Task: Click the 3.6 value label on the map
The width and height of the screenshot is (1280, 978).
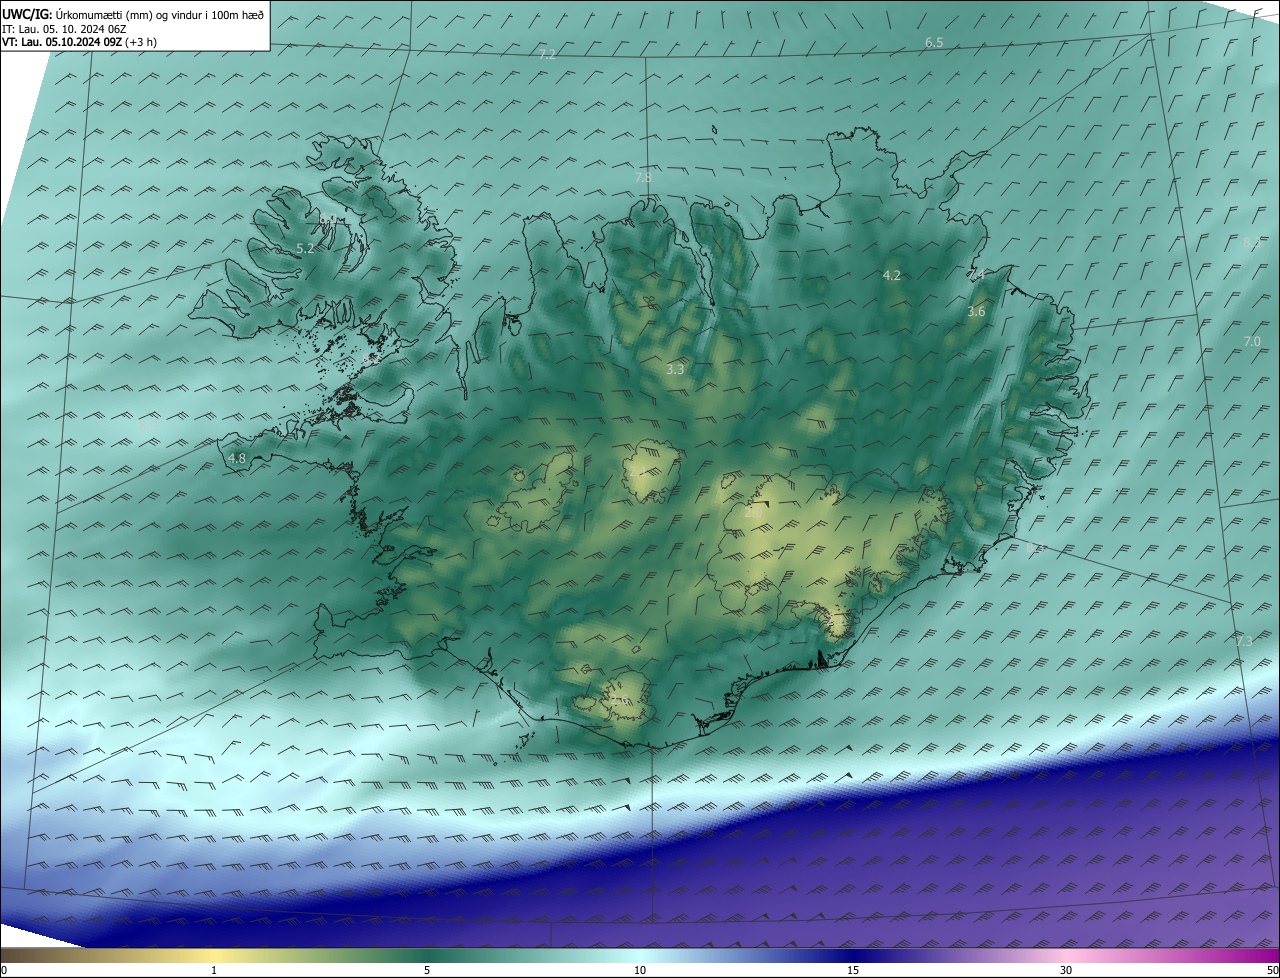Action: 976,312
